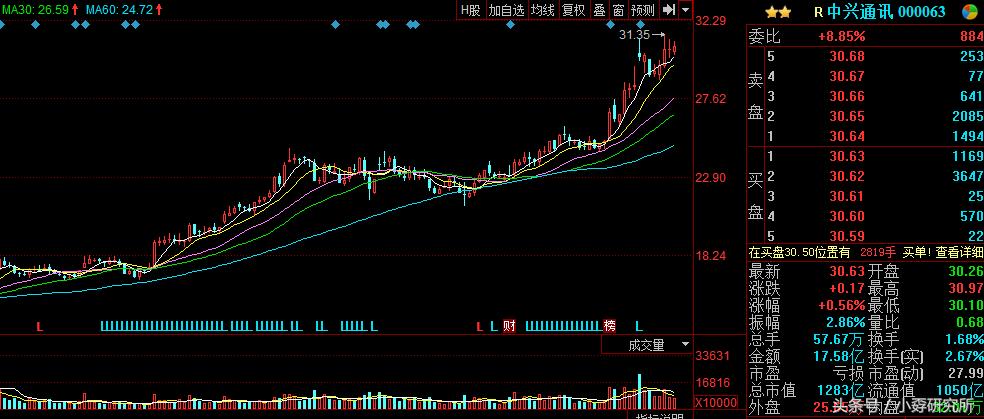Click sell level 2 volume 2085

pos(970,117)
